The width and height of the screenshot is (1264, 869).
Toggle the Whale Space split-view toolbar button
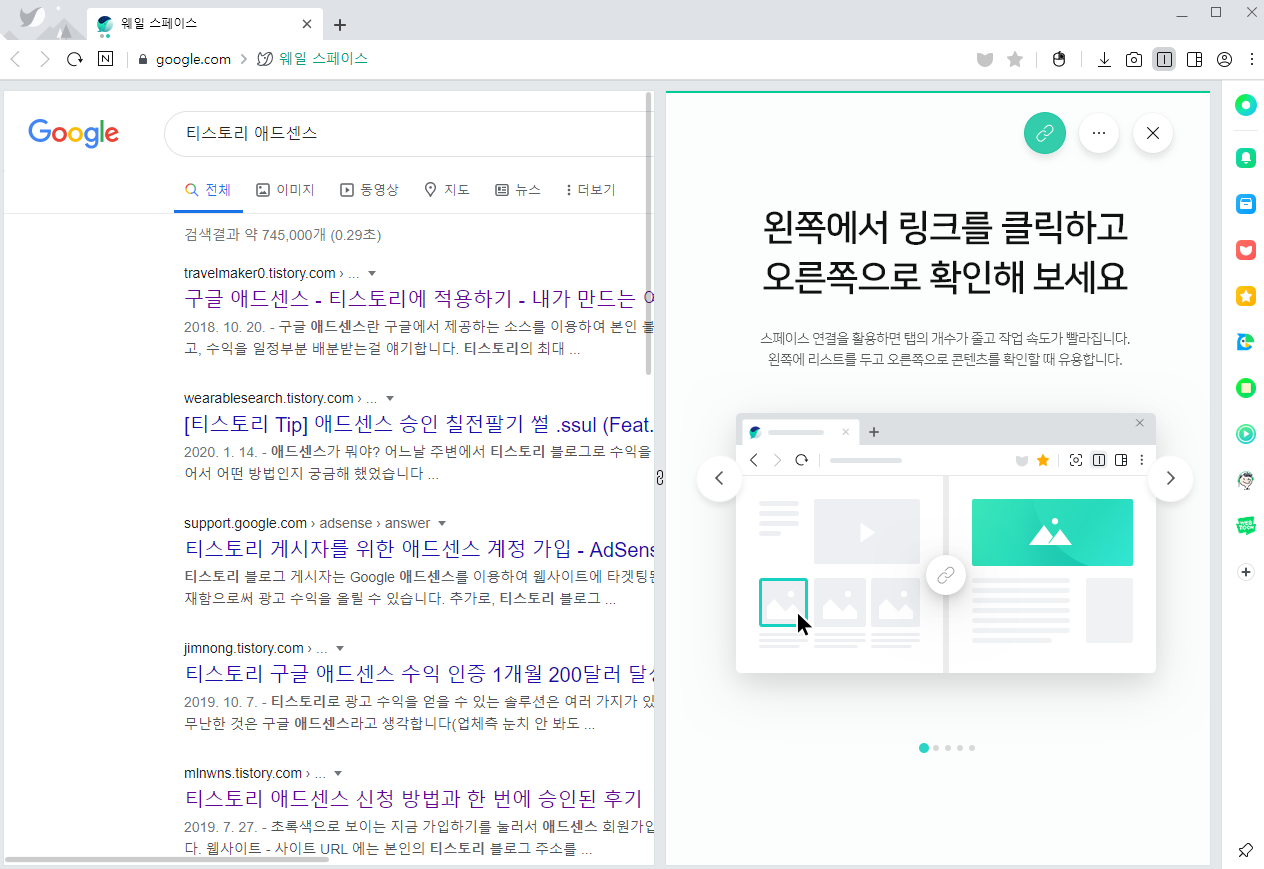pyautogui.click(x=1164, y=60)
